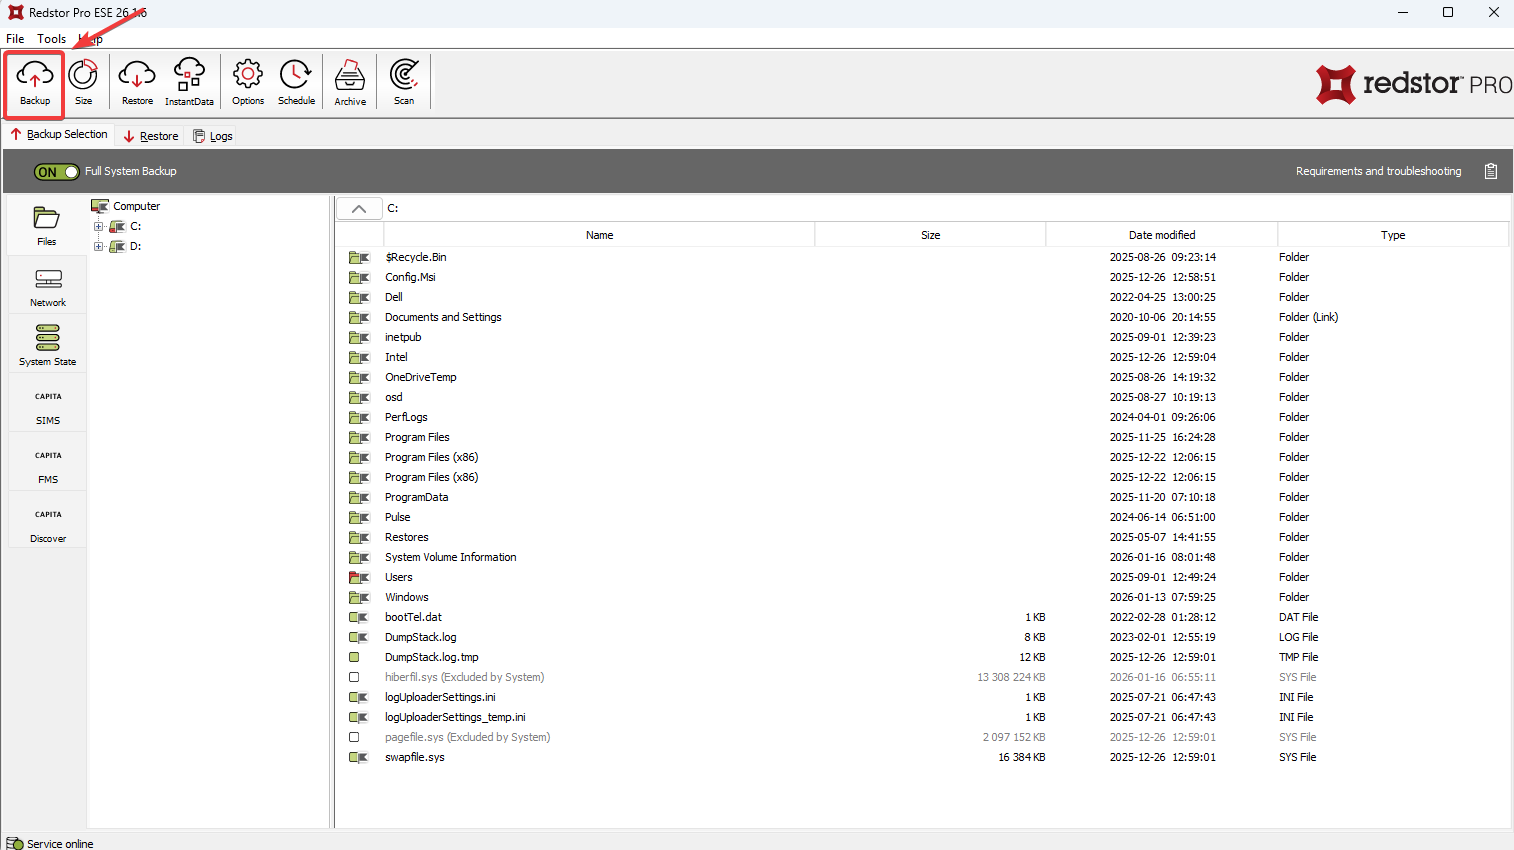Toggle selection flag for $Recycle.Bin
This screenshot has width=1514, height=850.
point(358,257)
